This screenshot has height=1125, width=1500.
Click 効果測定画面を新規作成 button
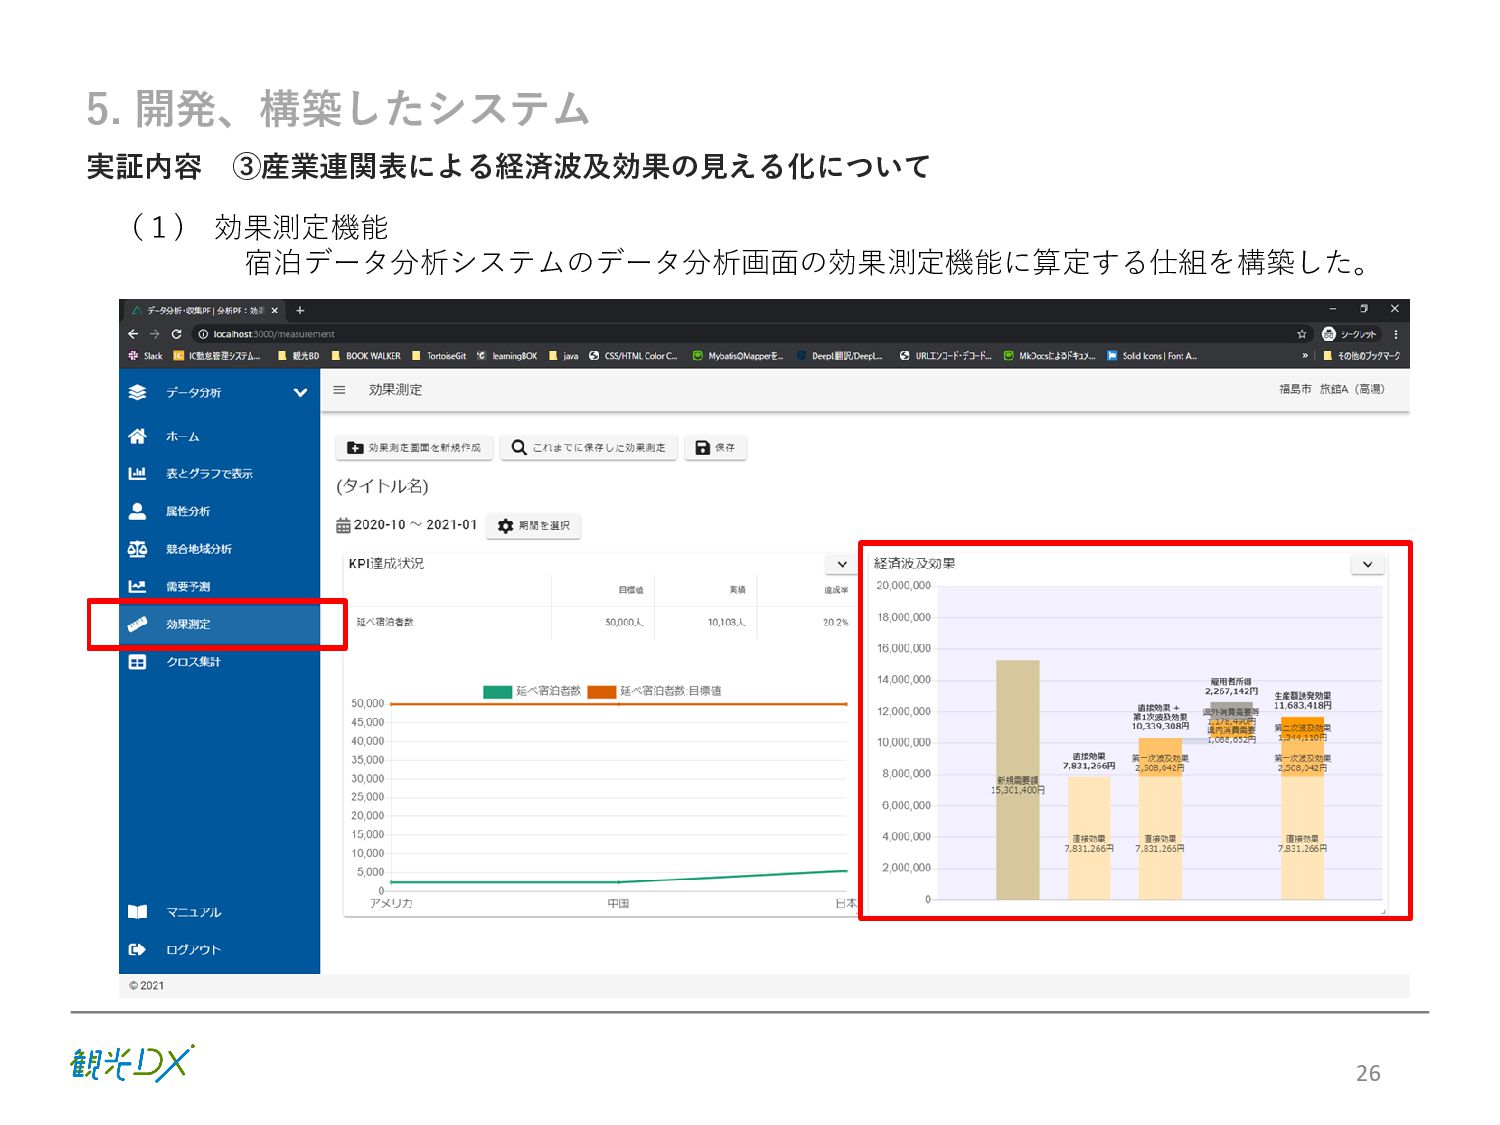pos(415,447)
